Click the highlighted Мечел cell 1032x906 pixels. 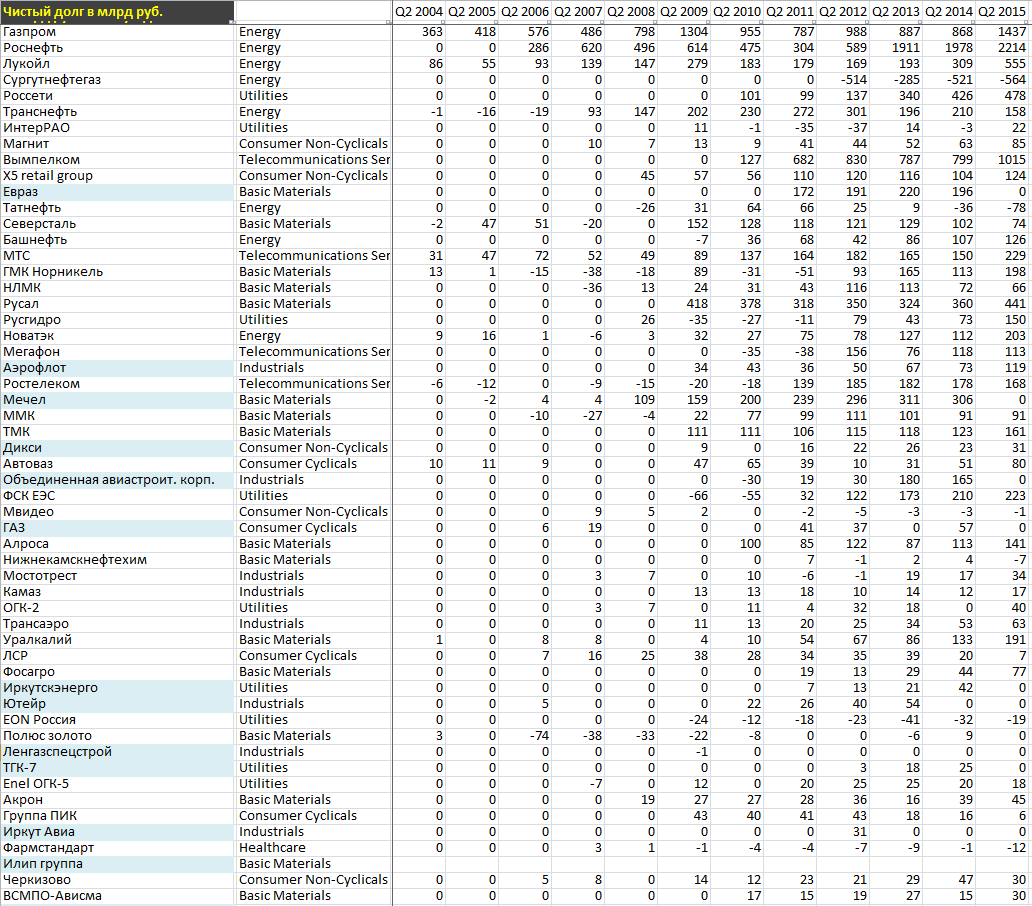117,400
